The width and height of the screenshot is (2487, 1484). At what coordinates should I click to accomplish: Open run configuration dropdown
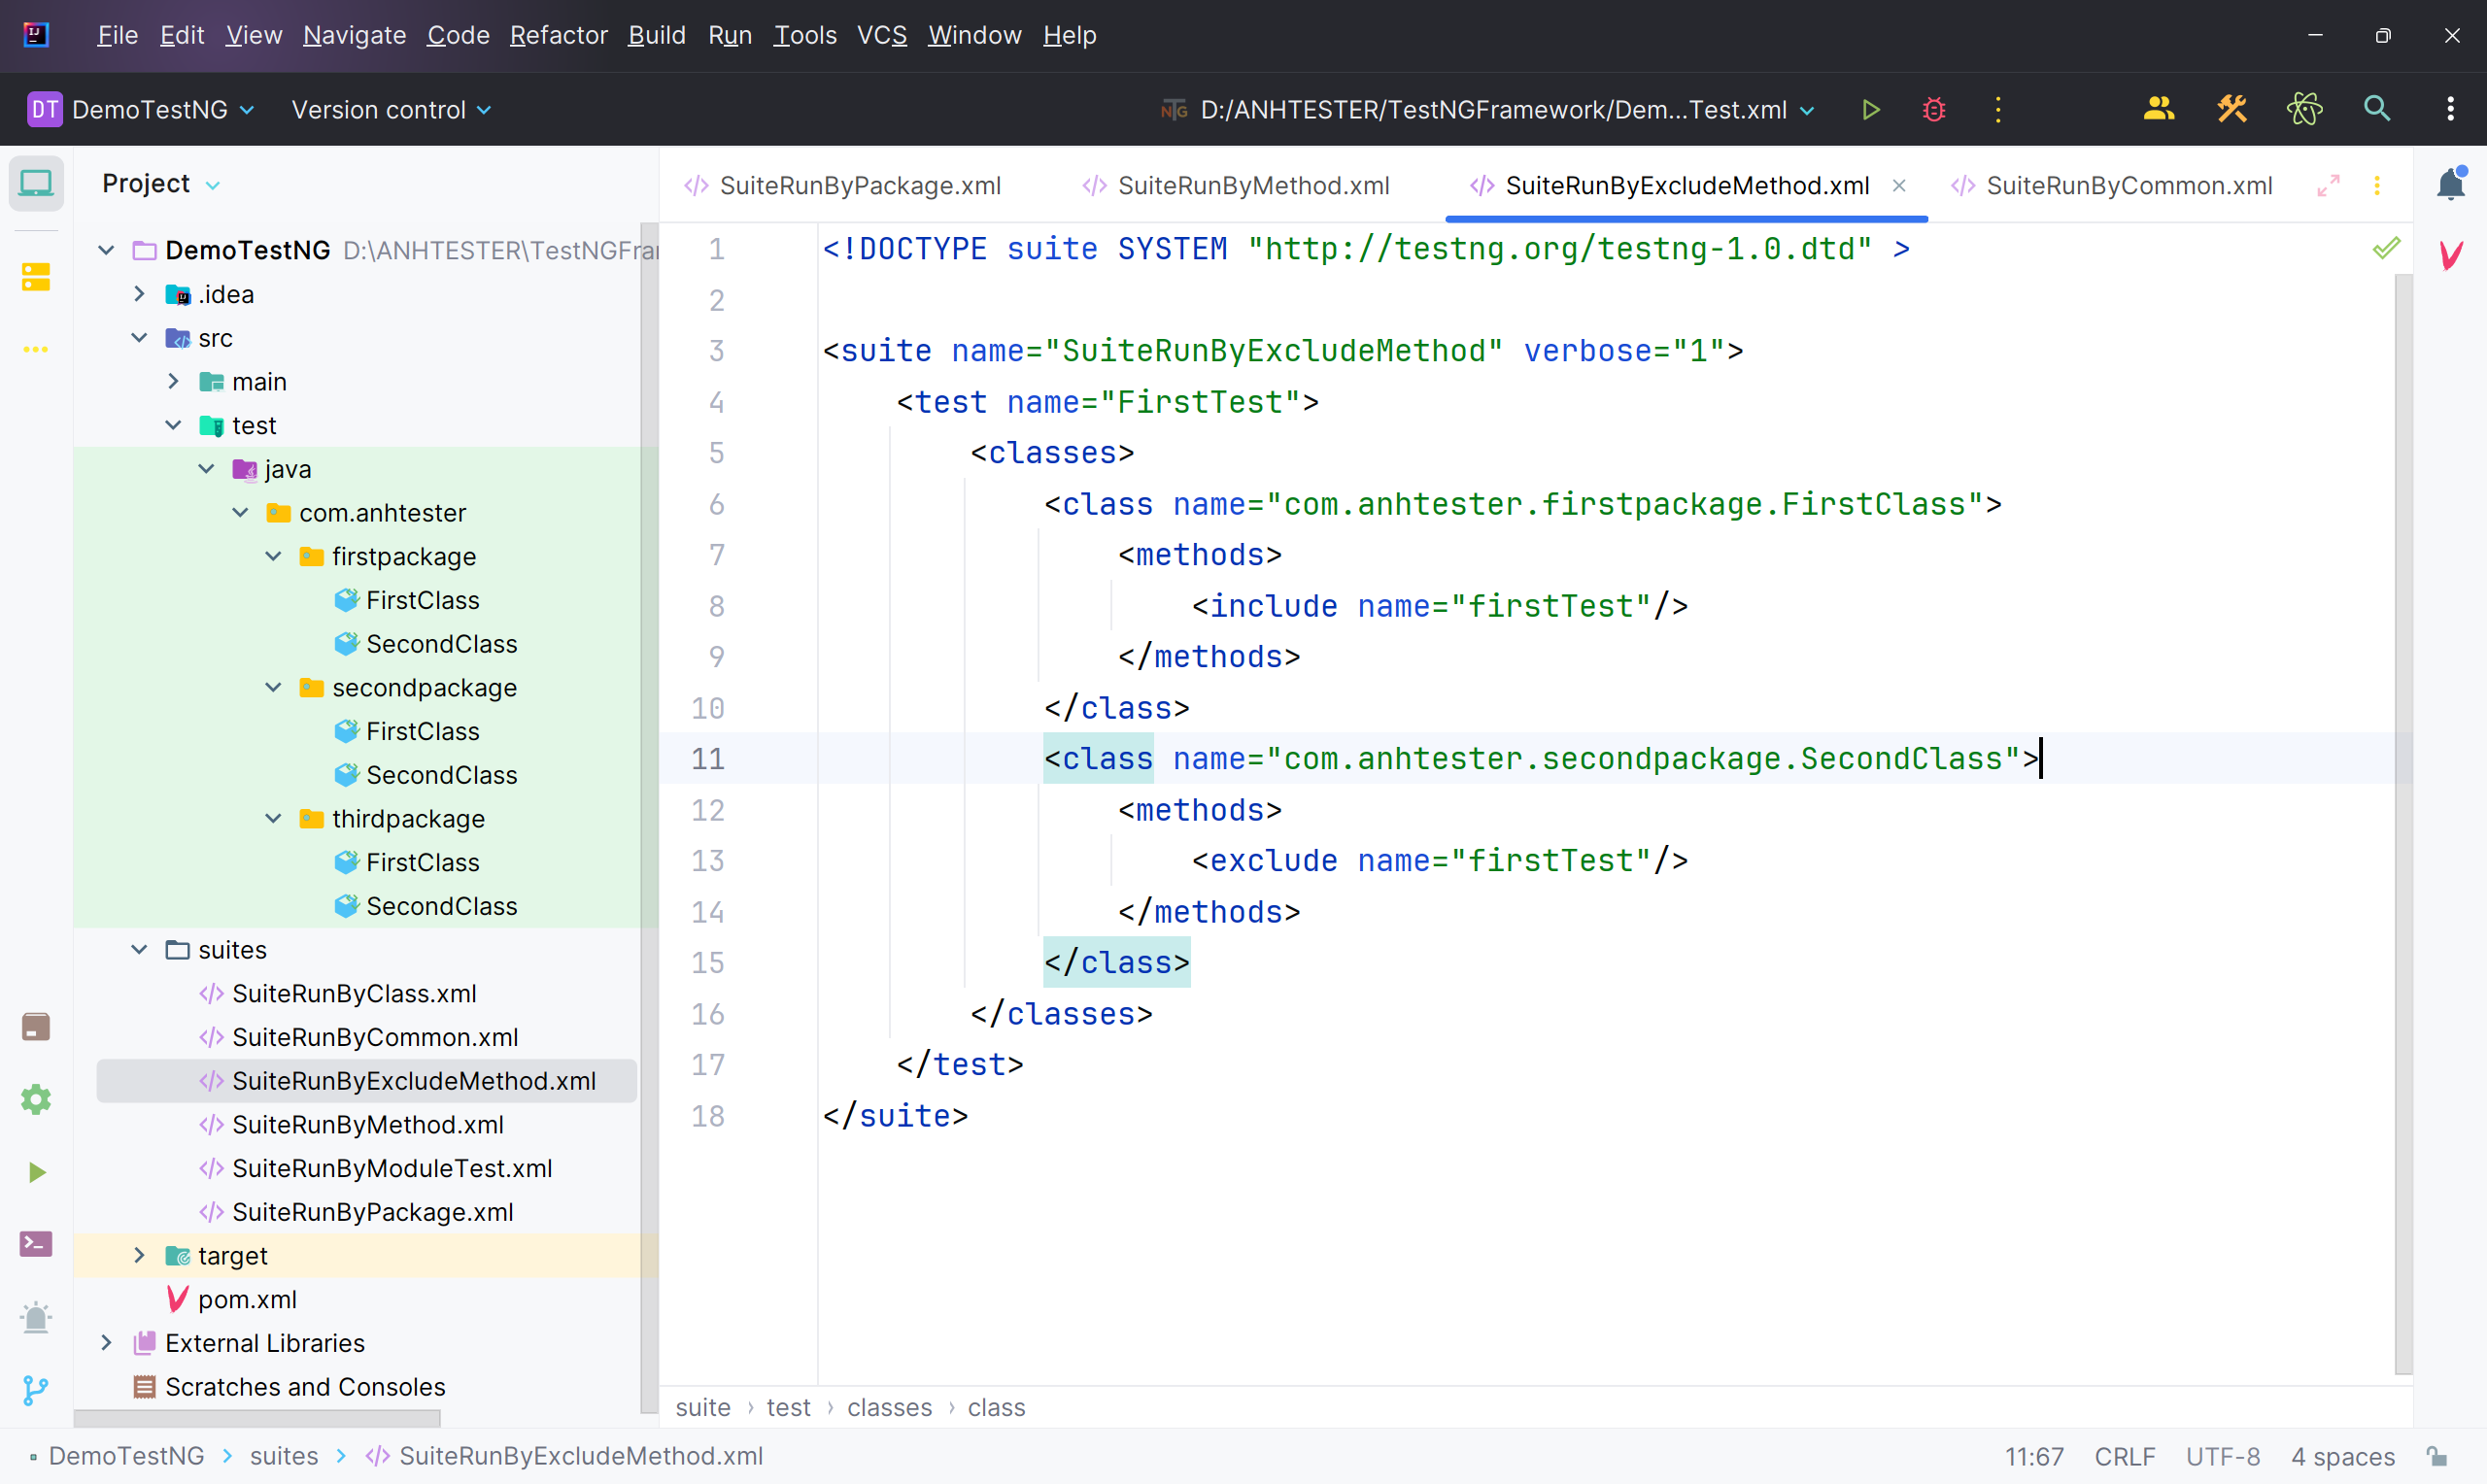(x=1487, y=110)
